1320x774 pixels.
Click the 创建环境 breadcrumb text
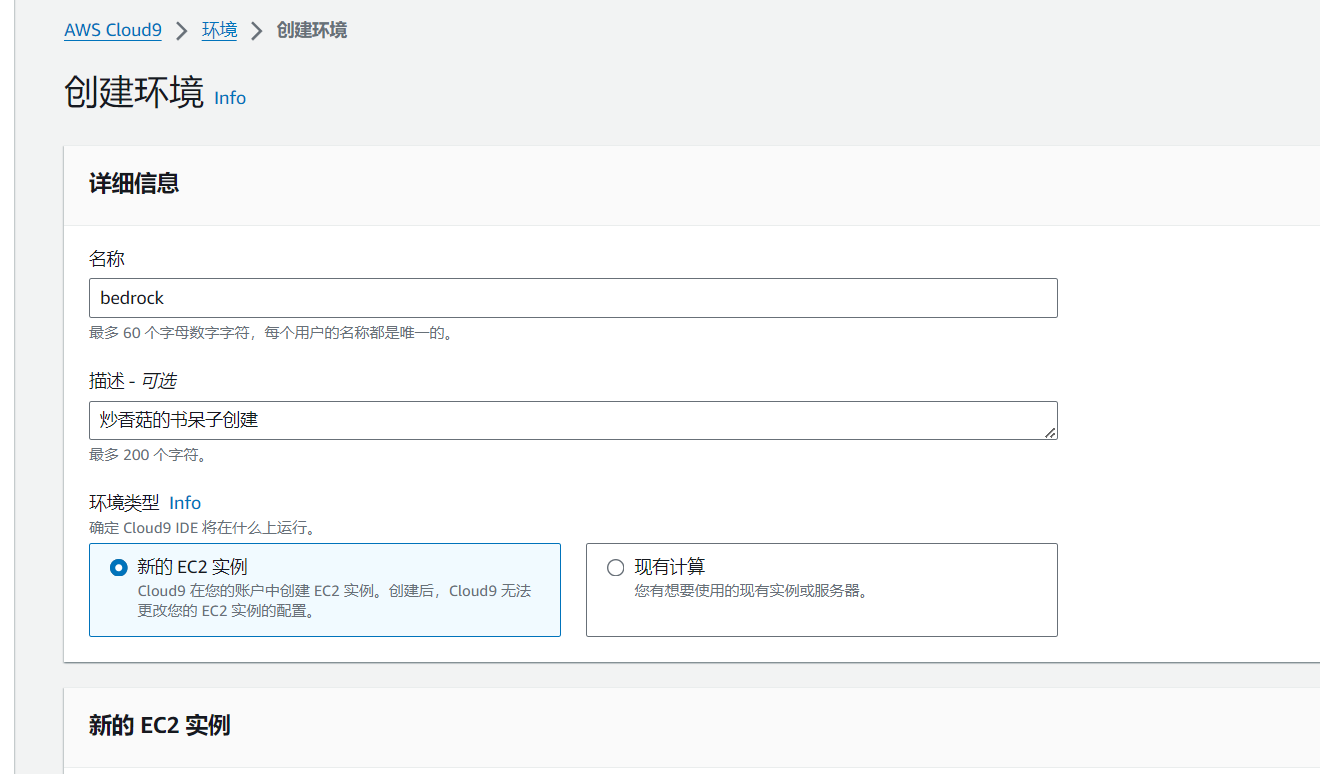pos(312,30)
